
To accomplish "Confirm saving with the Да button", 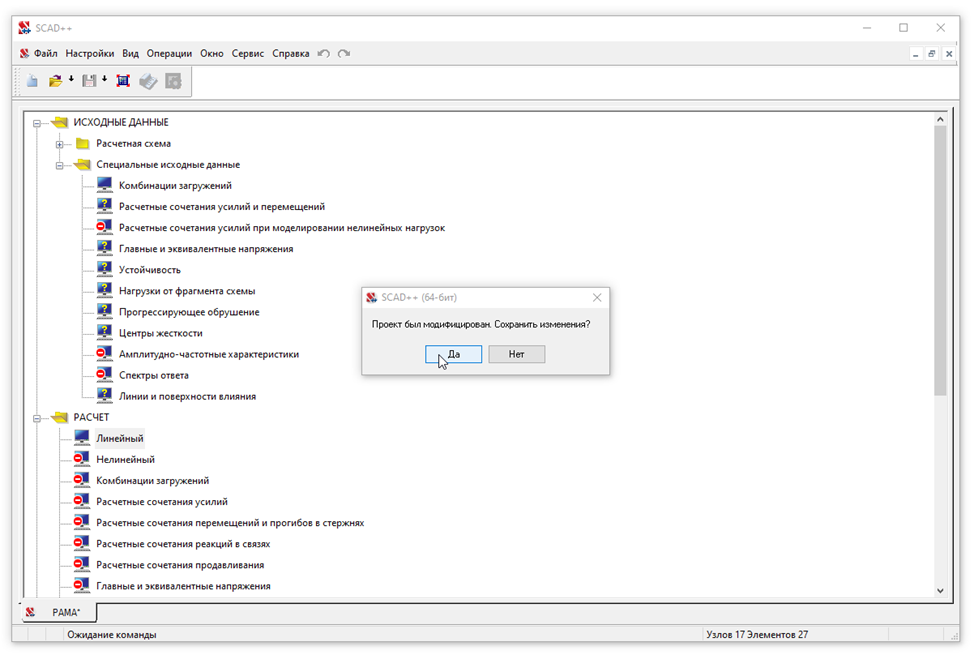I will 453,354.
